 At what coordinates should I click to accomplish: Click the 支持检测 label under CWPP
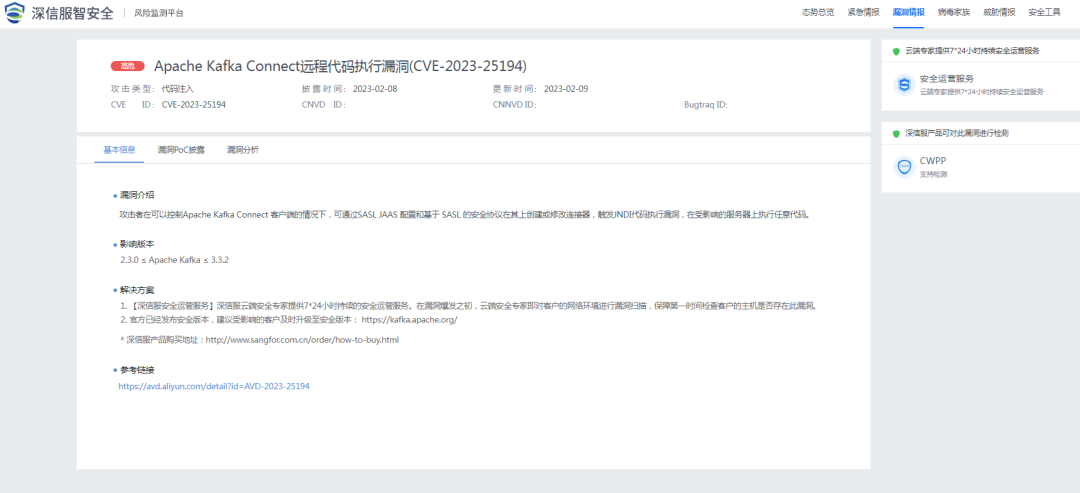click(933, 174)
